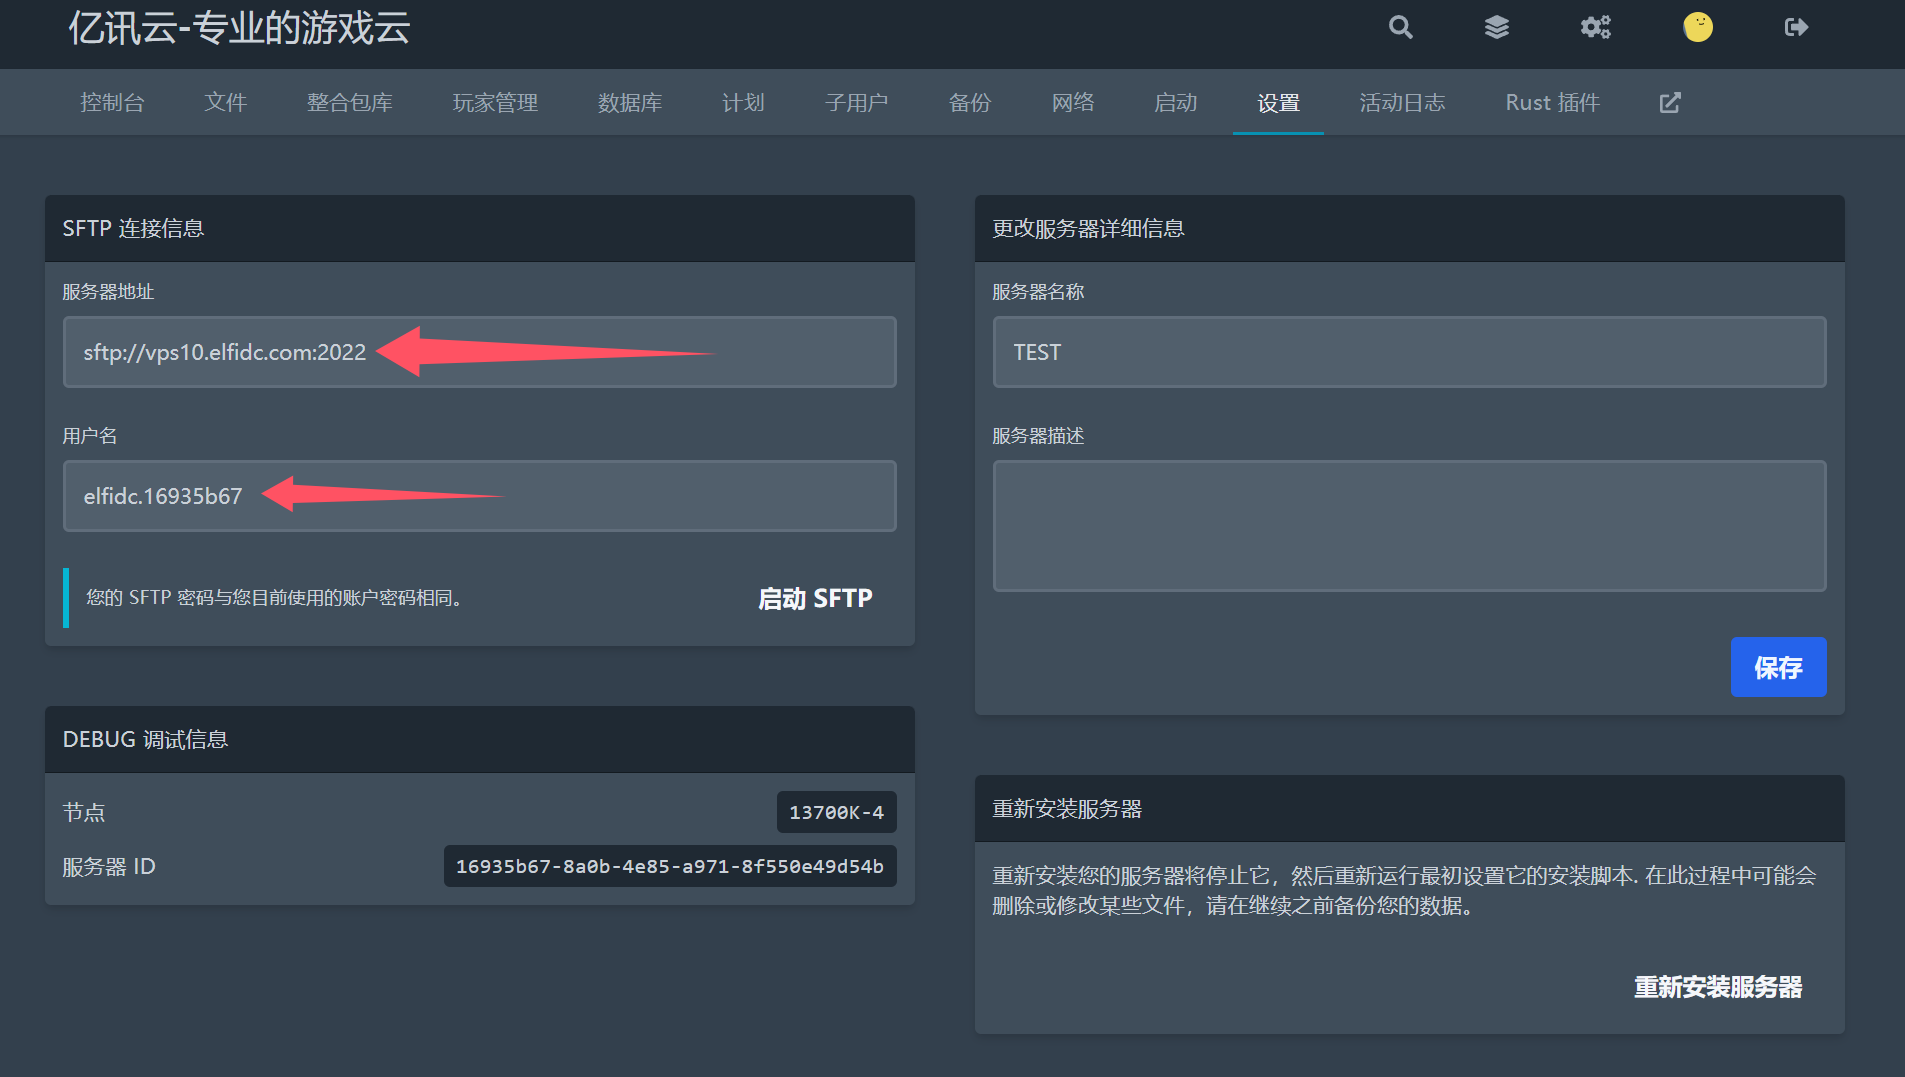Click the node value 13700K-4
The height and width of the screenshot is (1077, 1905).
[x=836, y=812]
